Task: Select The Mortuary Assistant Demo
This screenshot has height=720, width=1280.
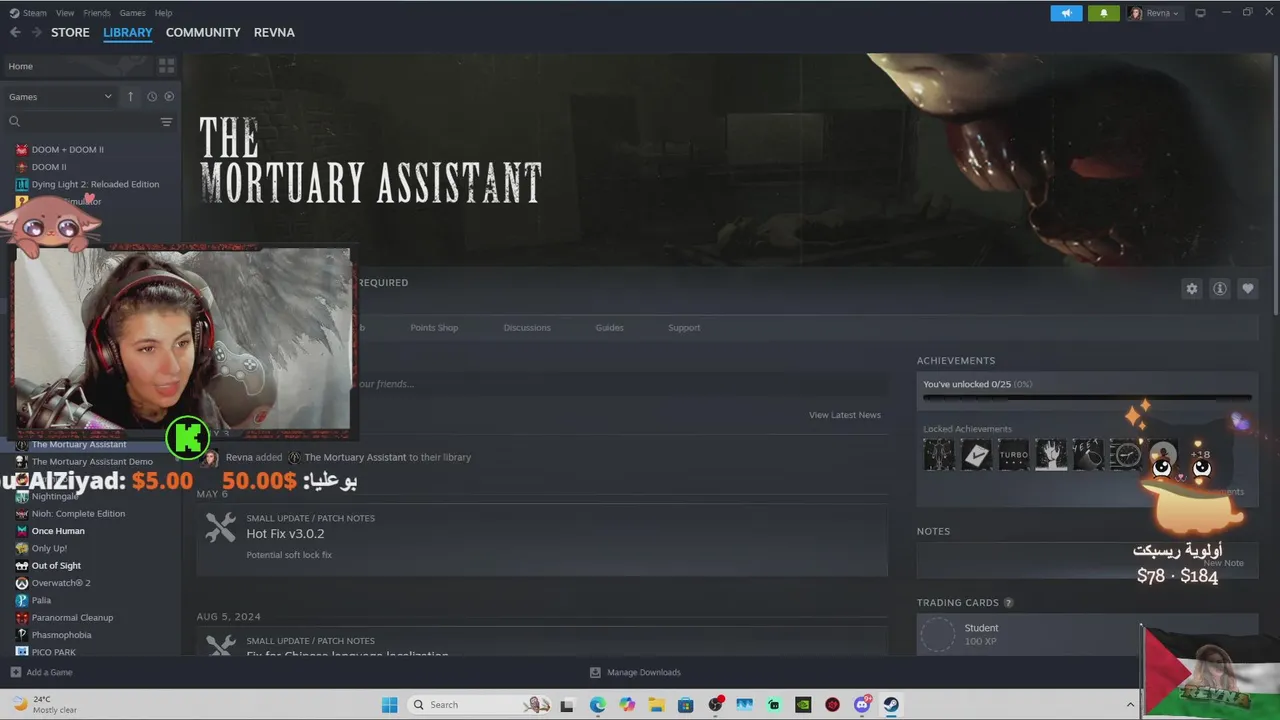Action: (92, 462)
